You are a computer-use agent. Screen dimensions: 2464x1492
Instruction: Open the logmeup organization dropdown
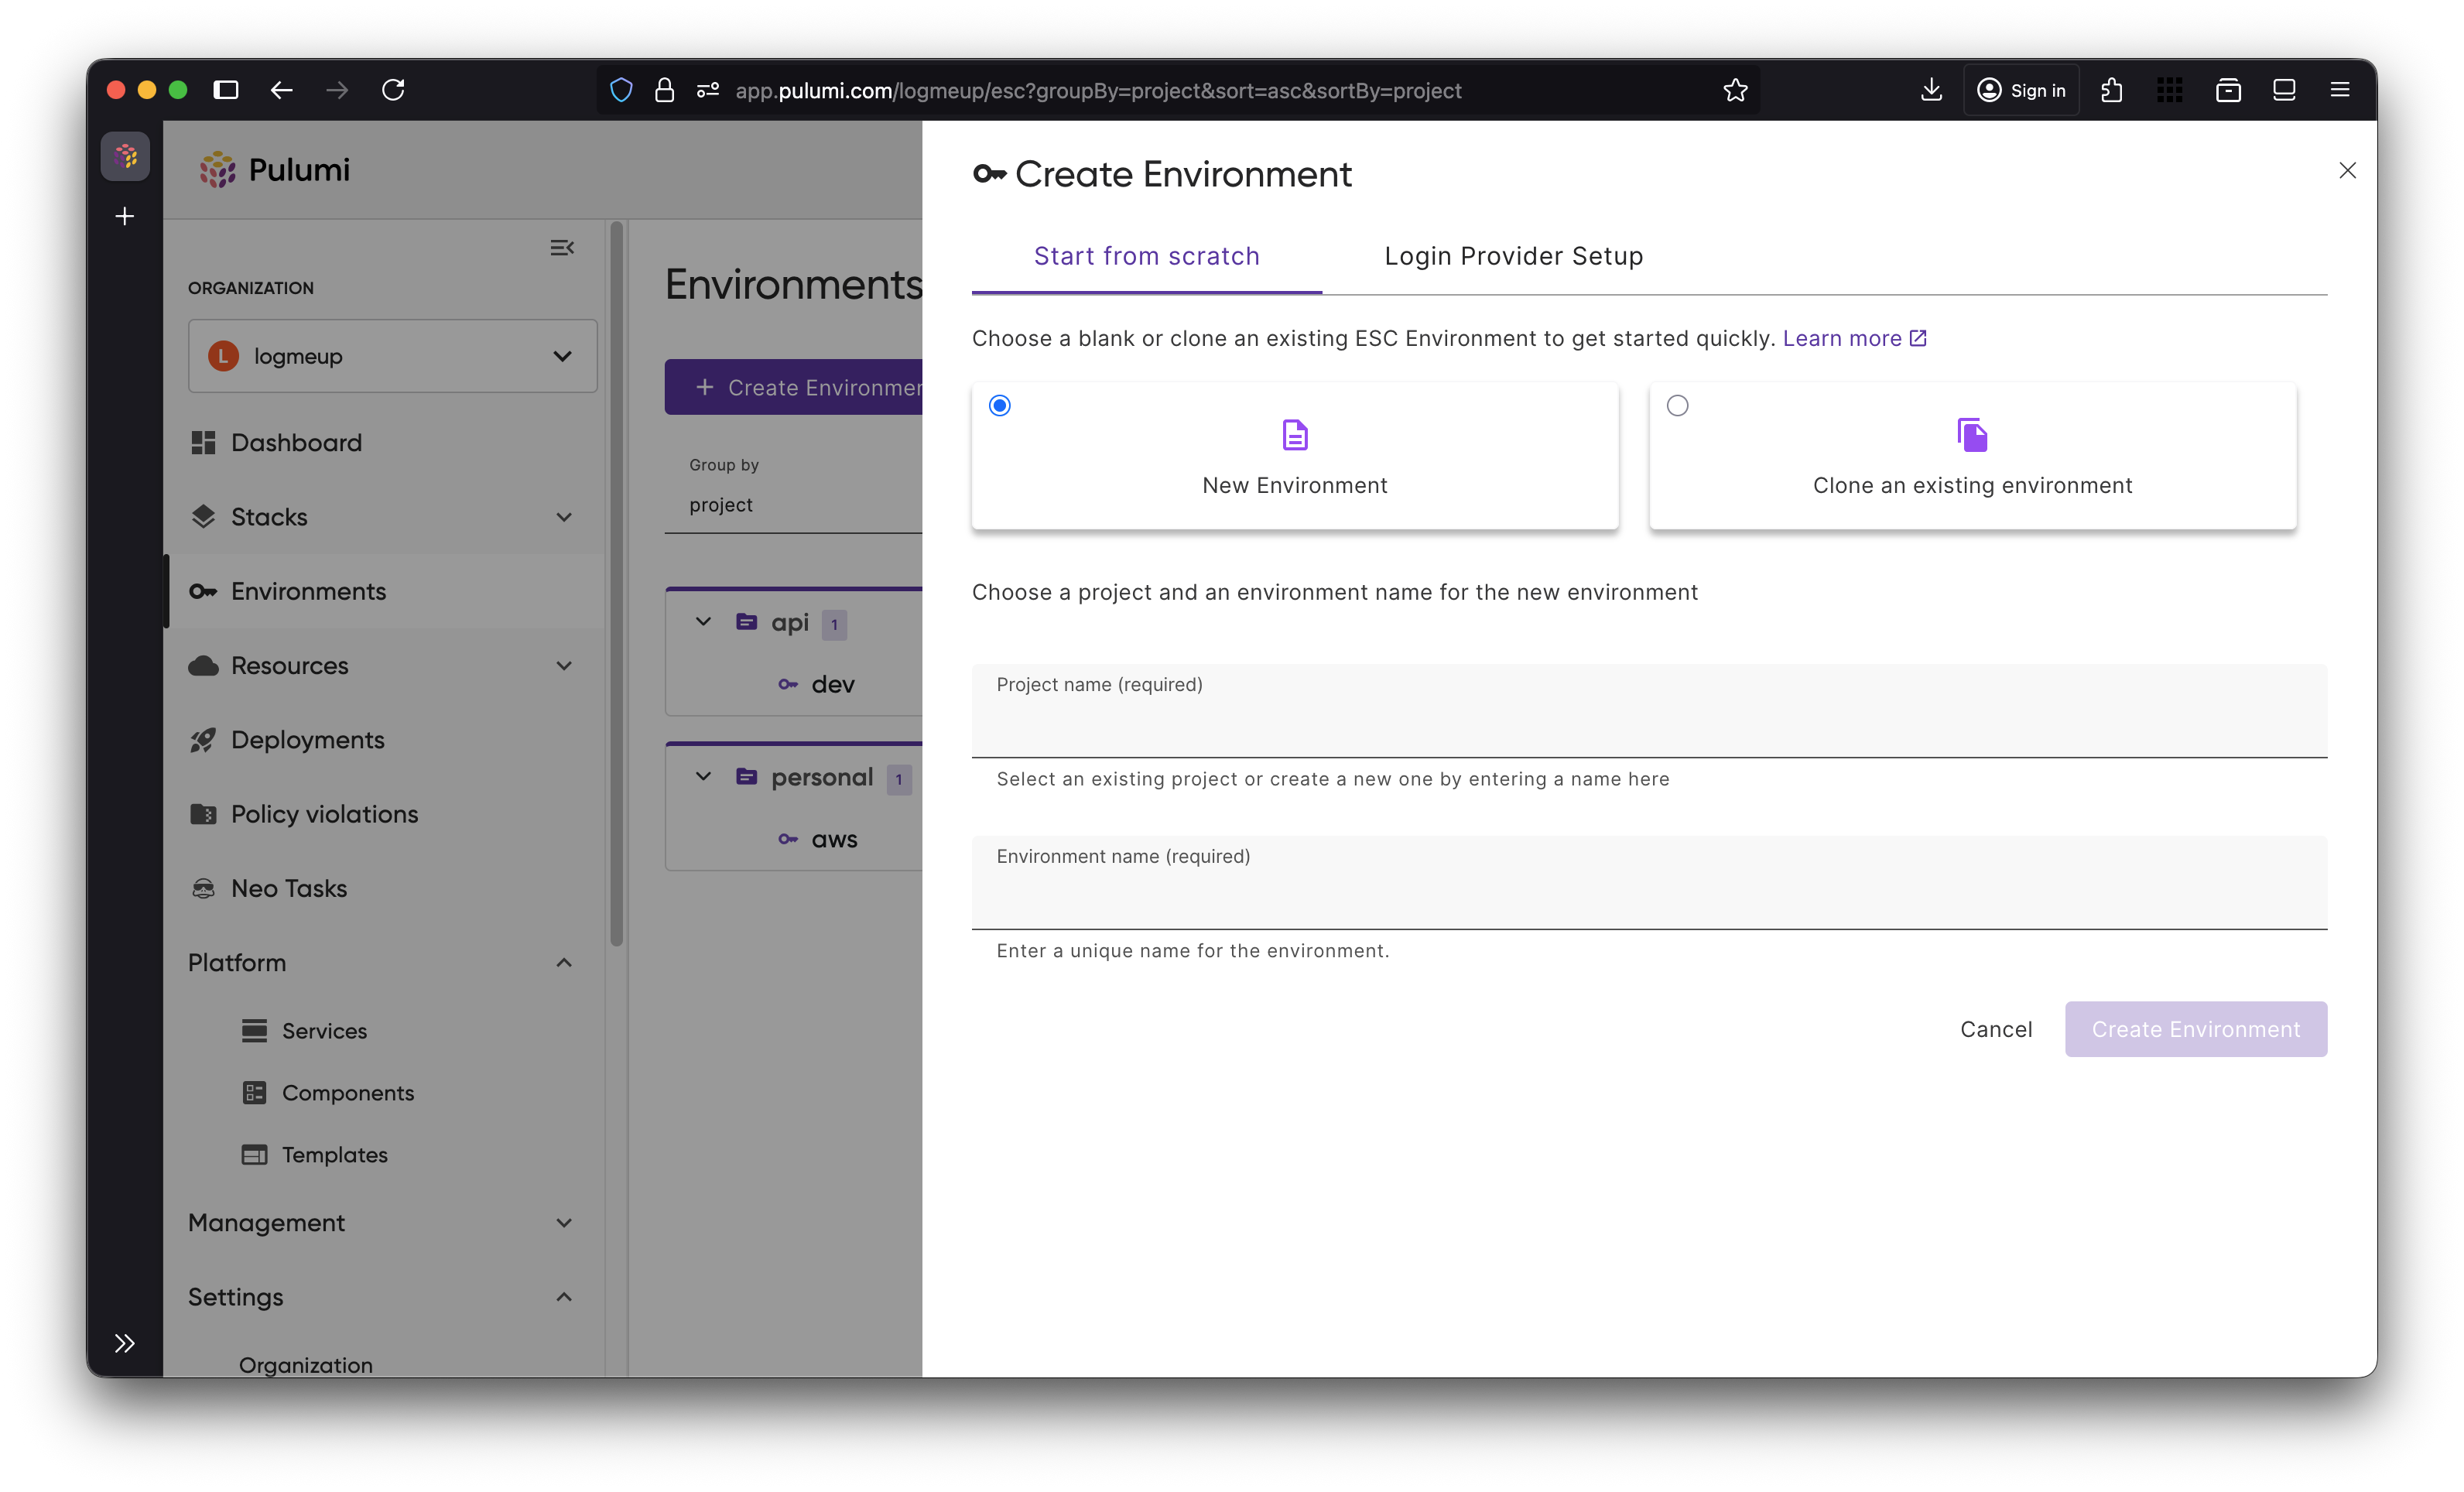click(x=392, y=356)
